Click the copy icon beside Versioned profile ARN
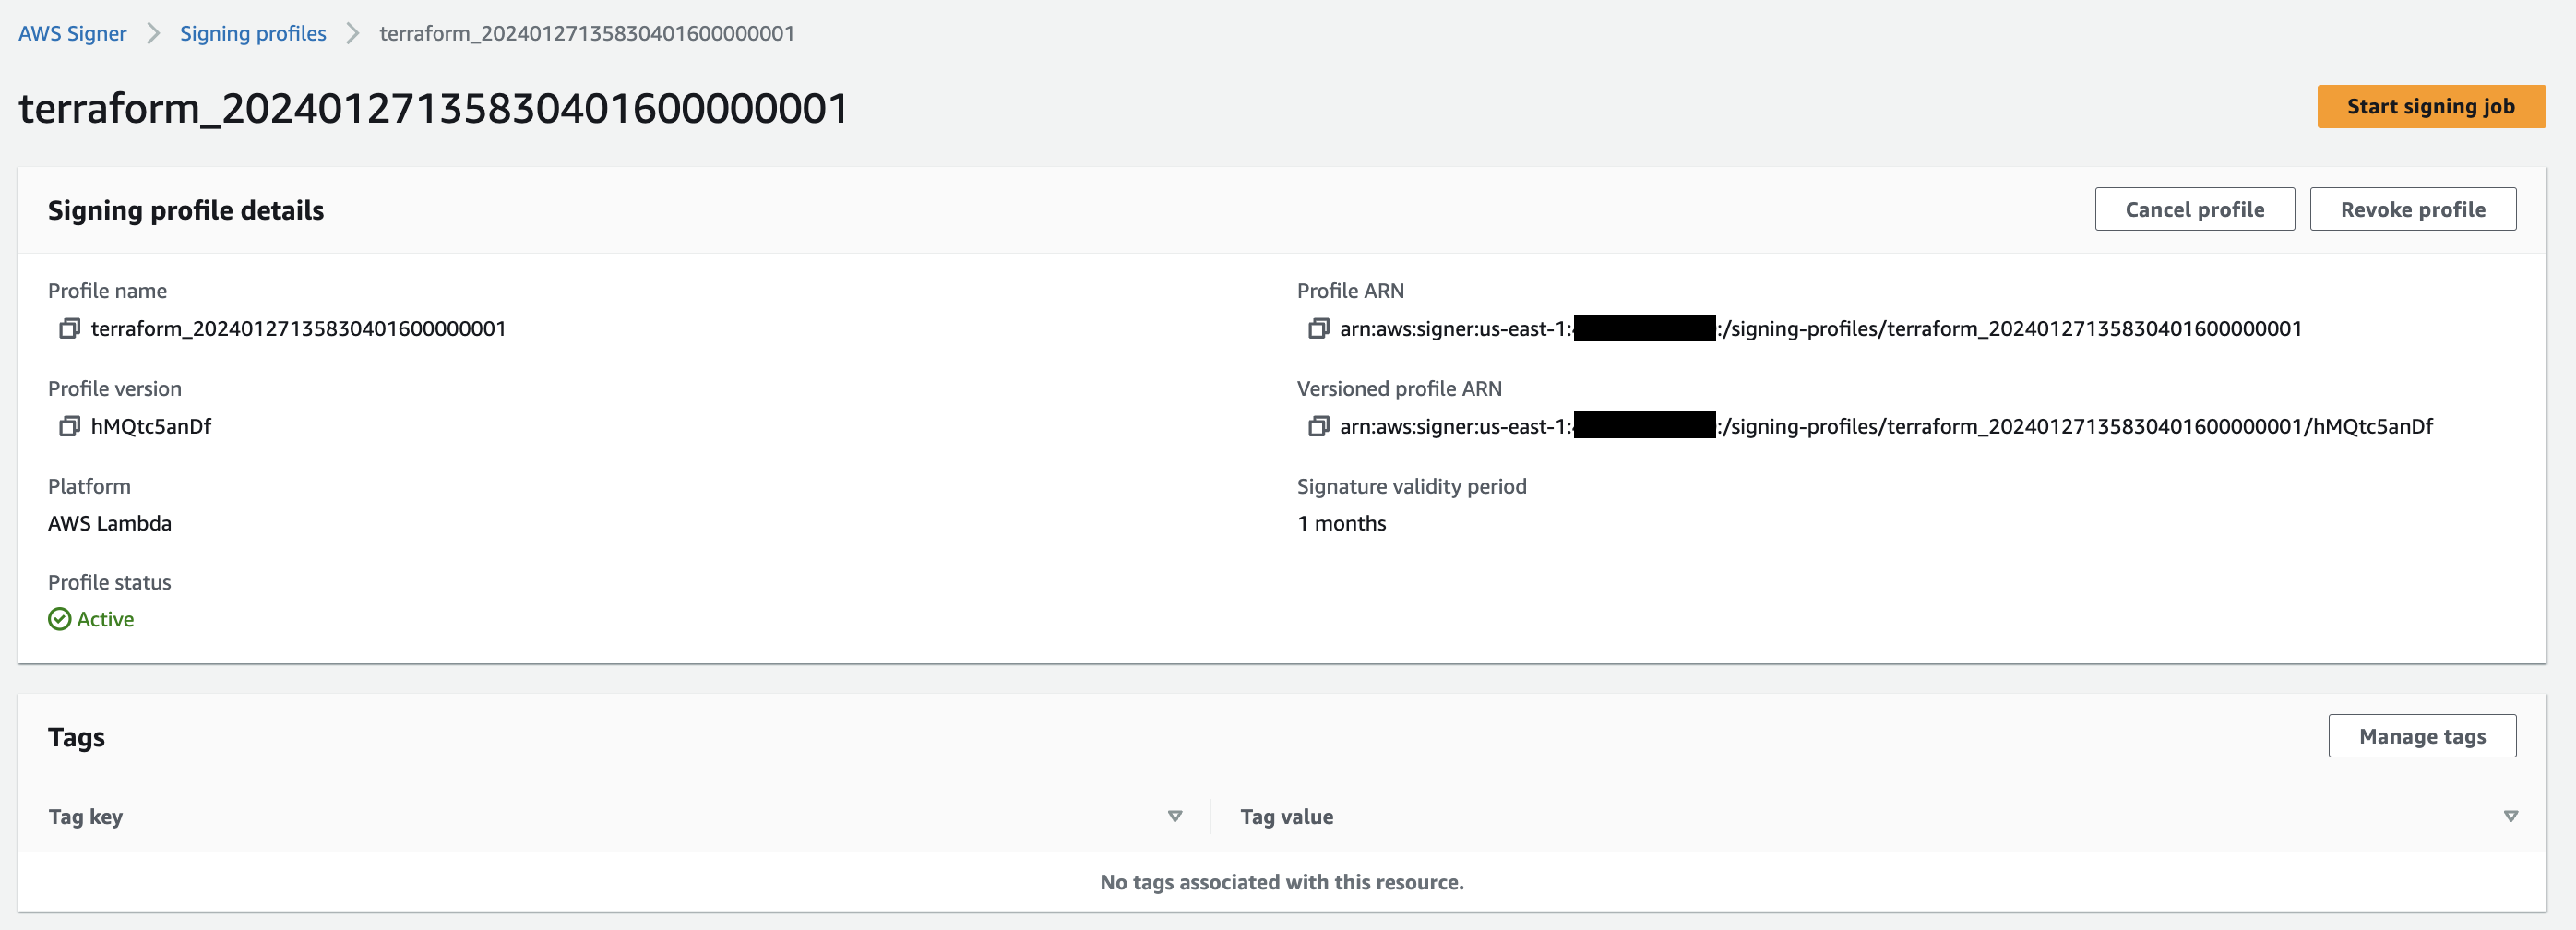The height and width of the screenshot is (930, 2576). 1318,427
